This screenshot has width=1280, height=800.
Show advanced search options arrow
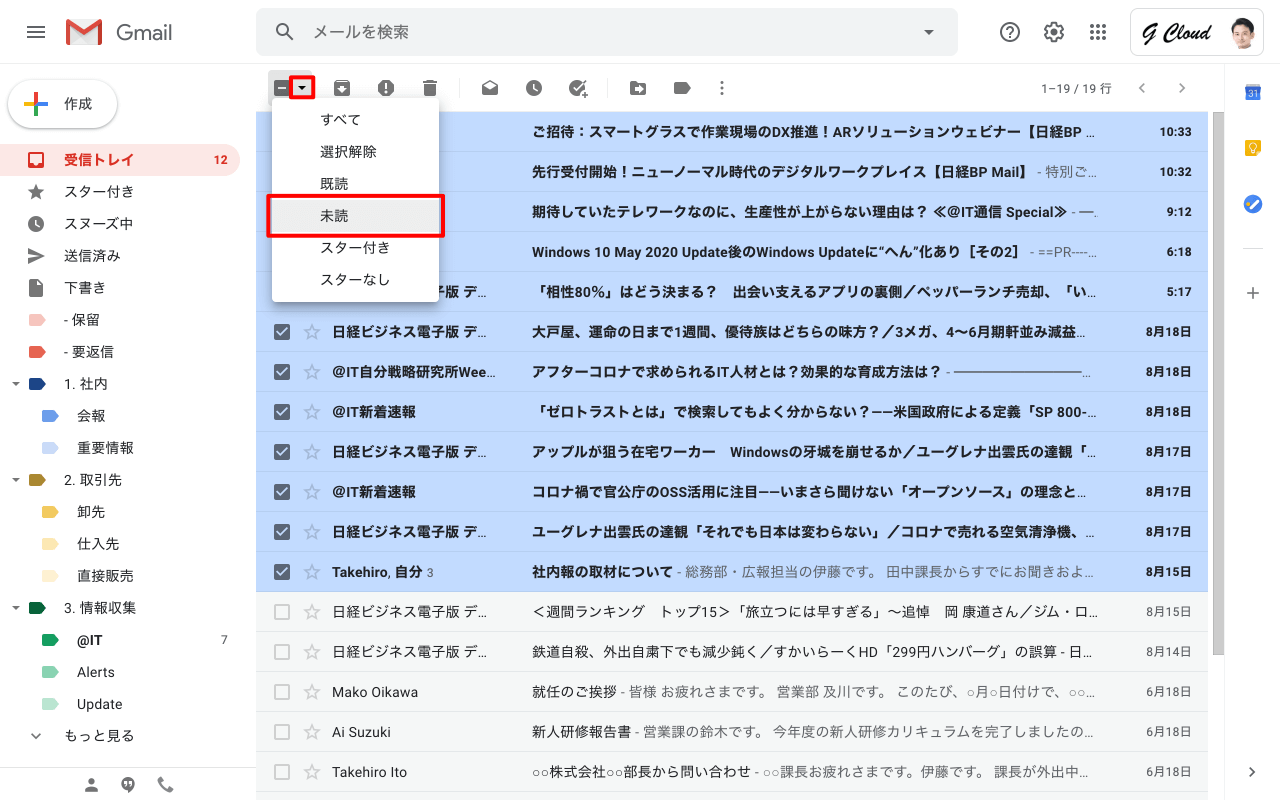pos(929,32)
